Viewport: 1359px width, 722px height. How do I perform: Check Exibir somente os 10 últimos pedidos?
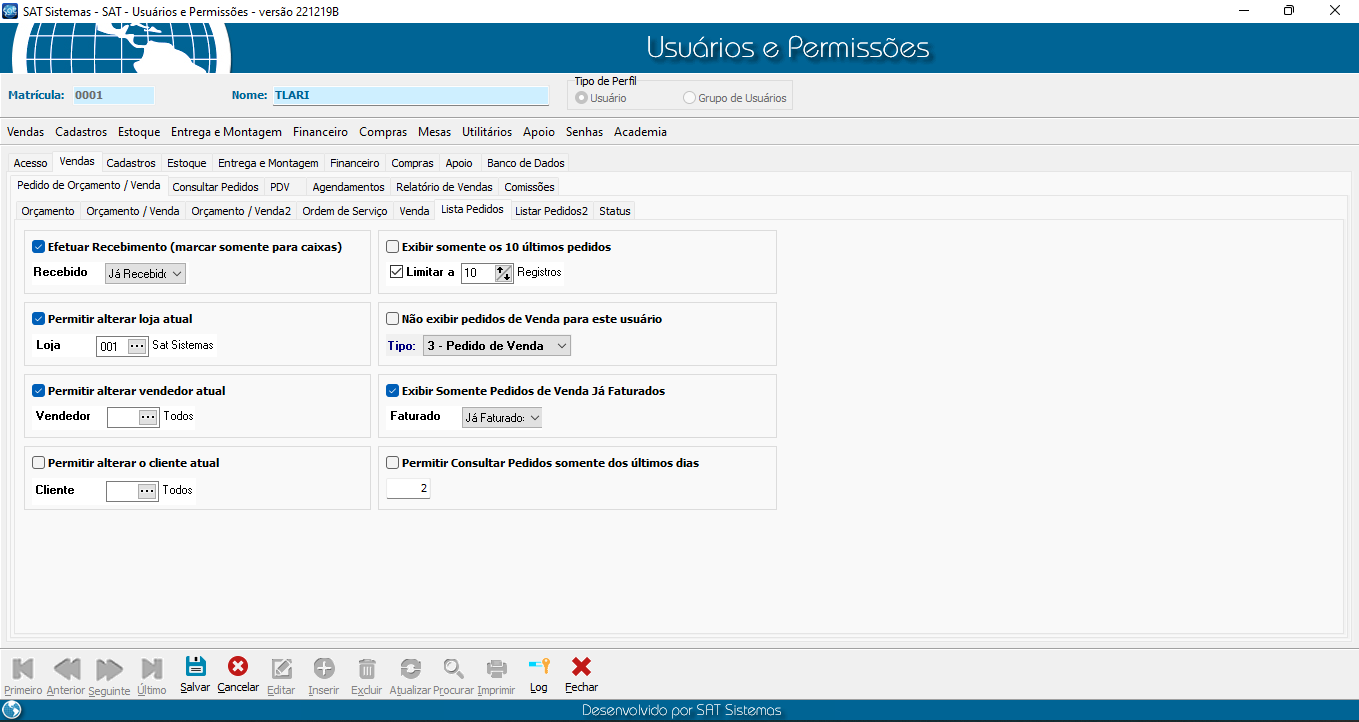393,247
